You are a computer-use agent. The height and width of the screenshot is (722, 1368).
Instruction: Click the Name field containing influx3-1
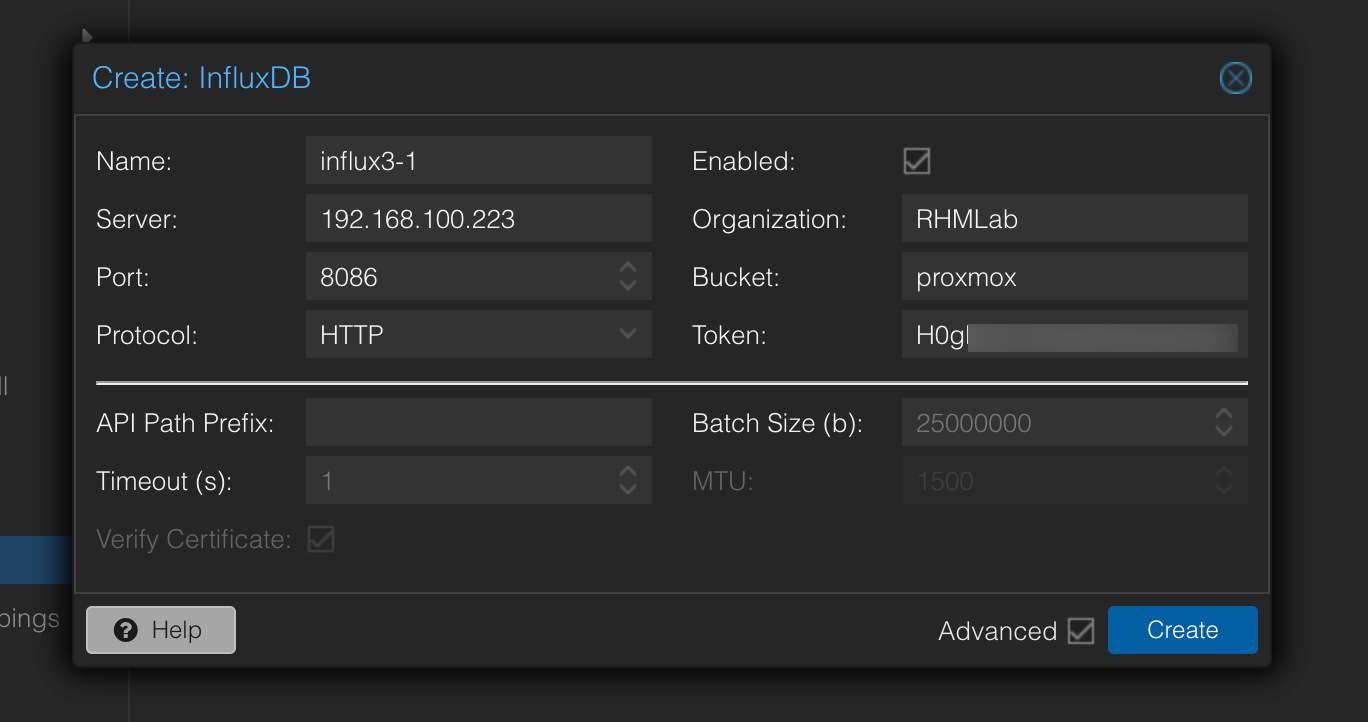(x=479, y=160)
